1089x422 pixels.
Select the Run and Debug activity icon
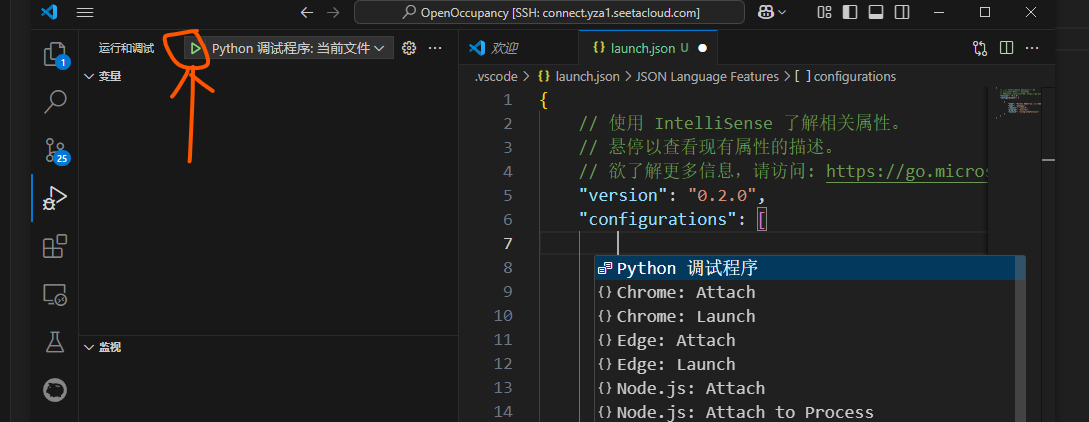(x=55, y=198)
